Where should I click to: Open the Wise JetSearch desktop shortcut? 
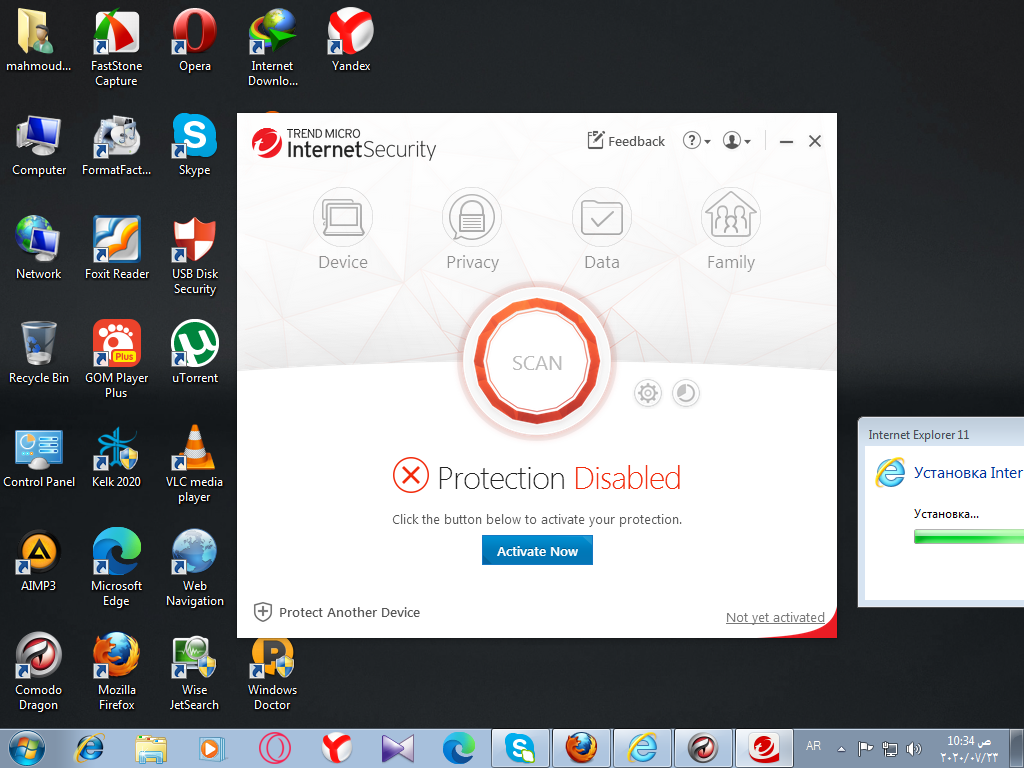click(x=194, y=671)
